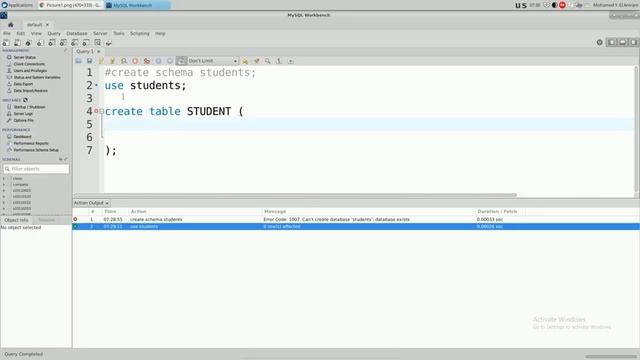The height and width of the screenshot is (360, 640).
Task: Open the Database menu
Action: point(77,33)
